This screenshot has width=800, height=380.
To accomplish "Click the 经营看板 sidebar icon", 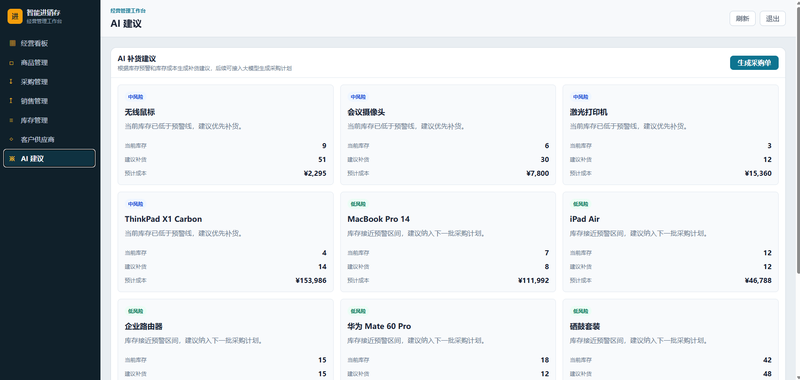I will coord(12,43).
